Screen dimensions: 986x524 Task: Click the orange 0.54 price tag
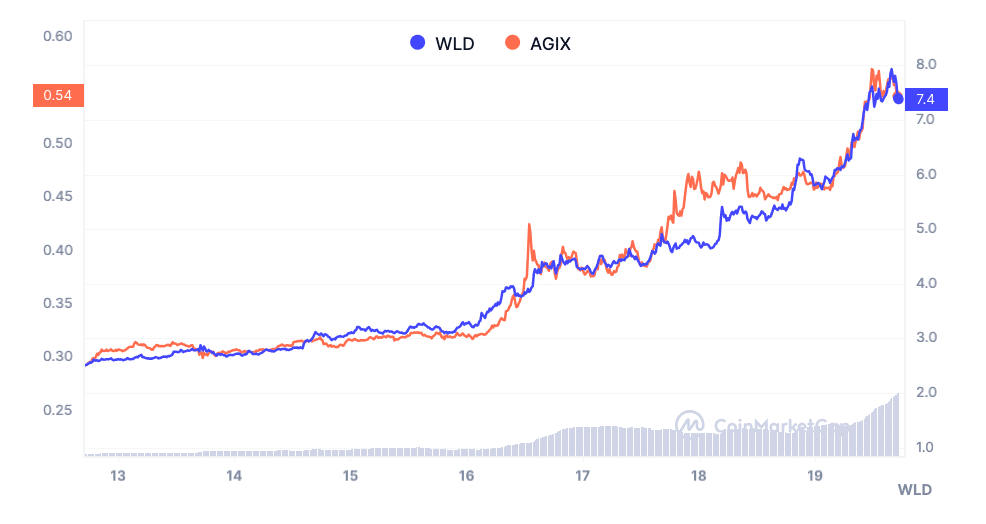(58, 96)
